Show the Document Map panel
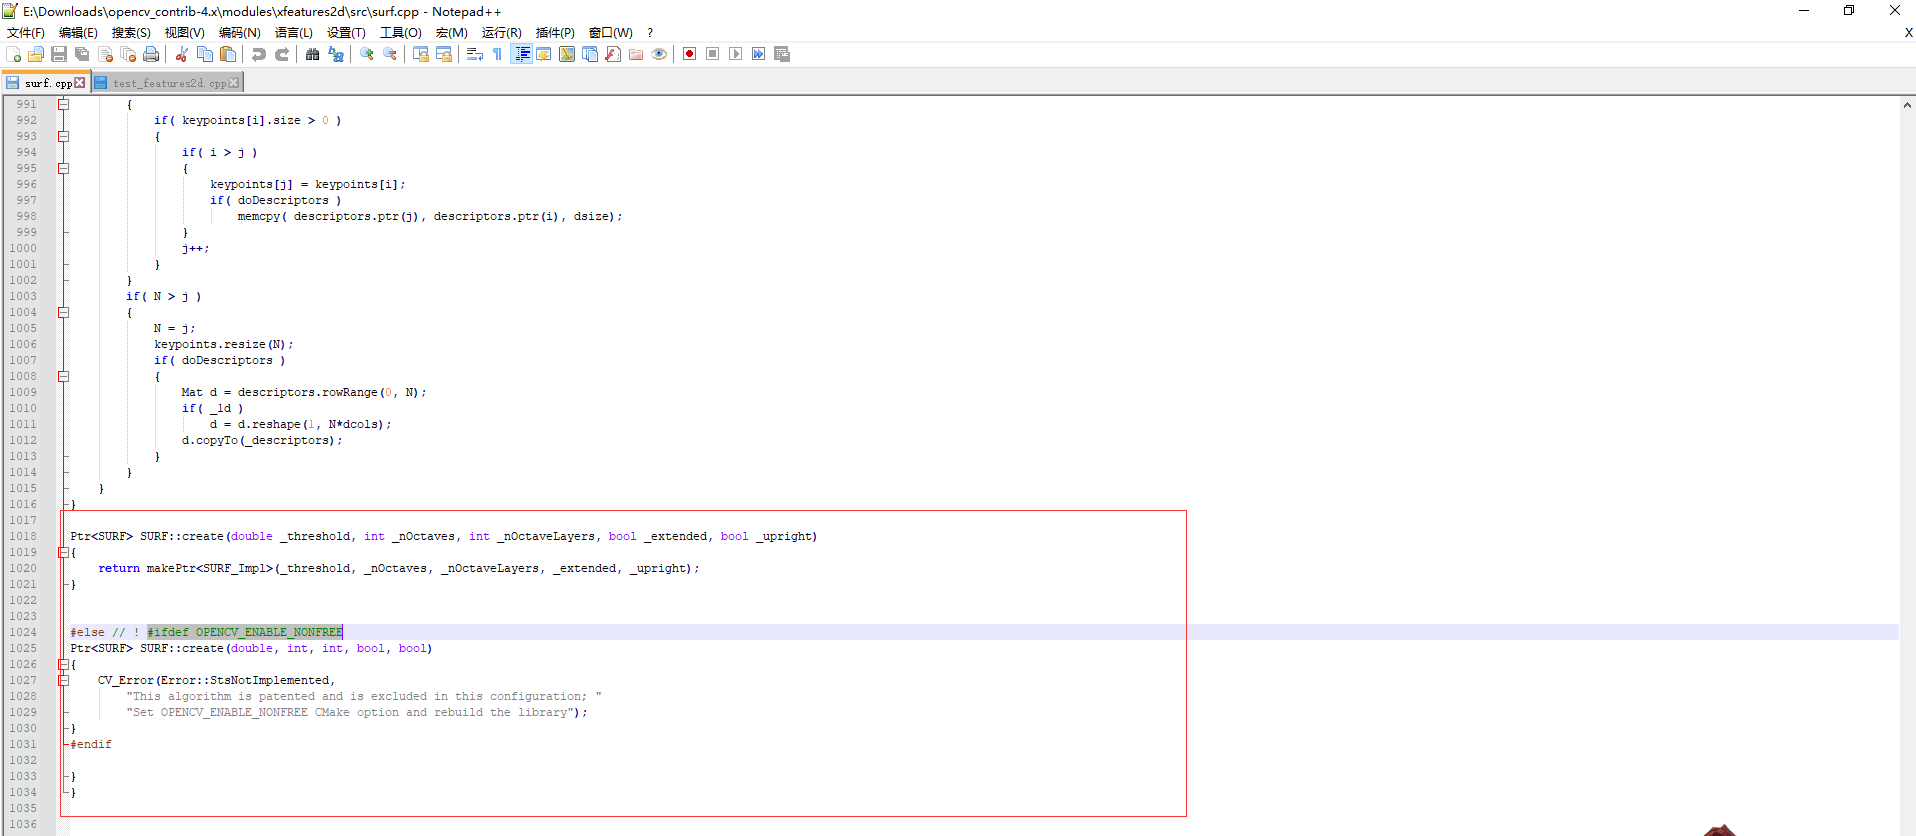Viewport: 1916px width, 836px height. (x=567, y=54)
